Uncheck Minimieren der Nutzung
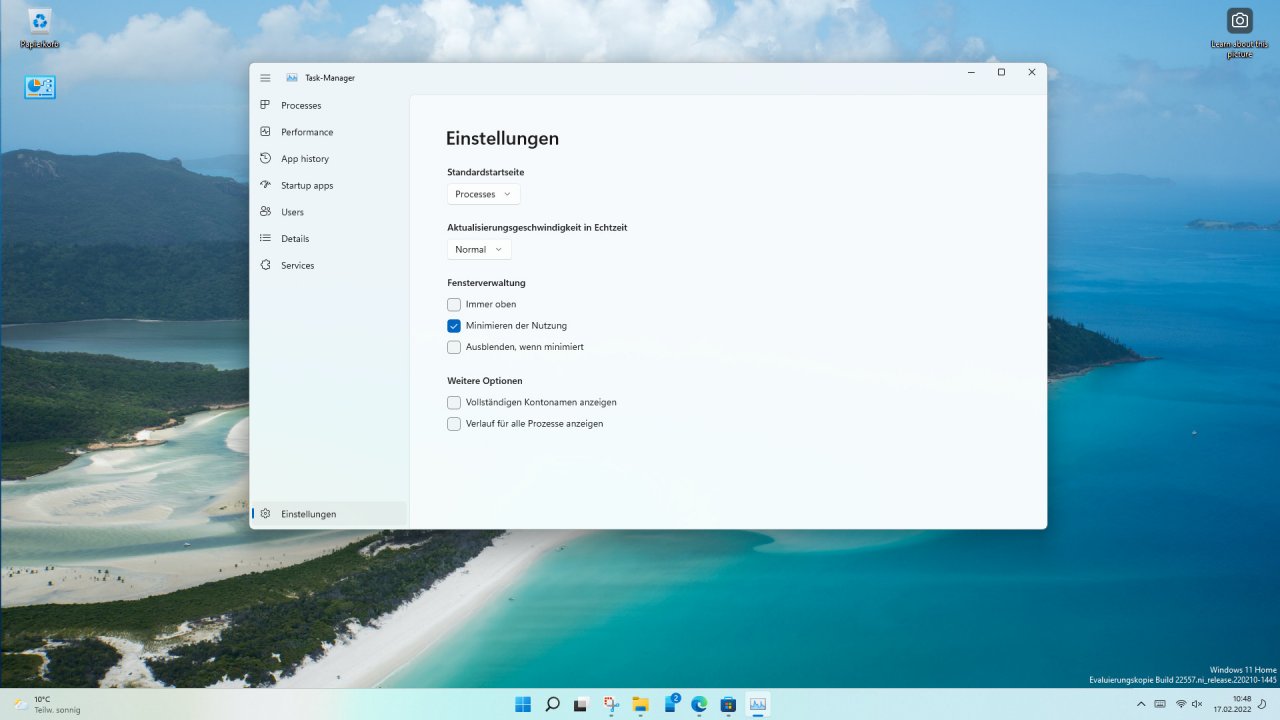Viewport: 1280px width, 720px height. pyautogui.click(x=454, y=325)
